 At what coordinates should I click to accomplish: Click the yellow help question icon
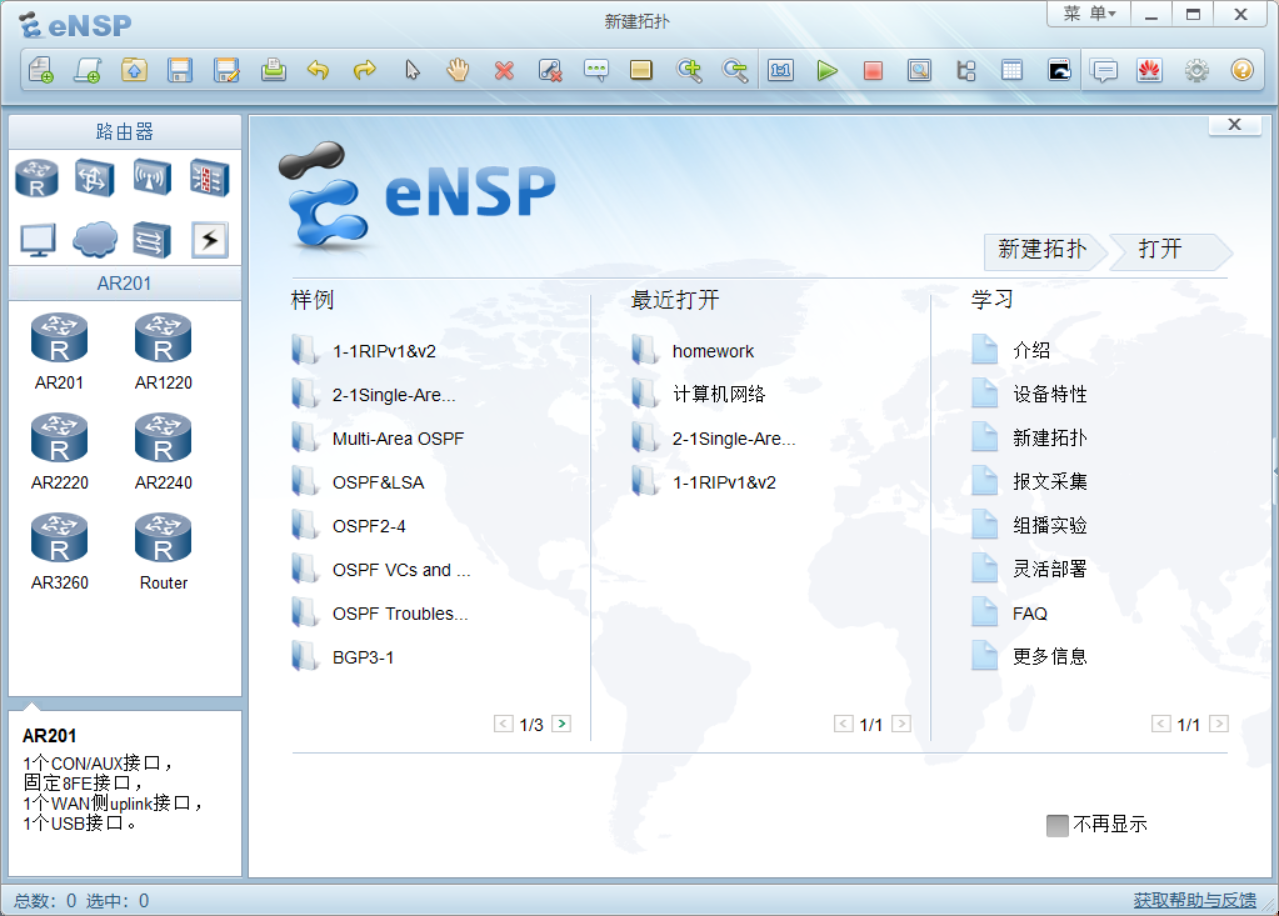(1242, 70)
